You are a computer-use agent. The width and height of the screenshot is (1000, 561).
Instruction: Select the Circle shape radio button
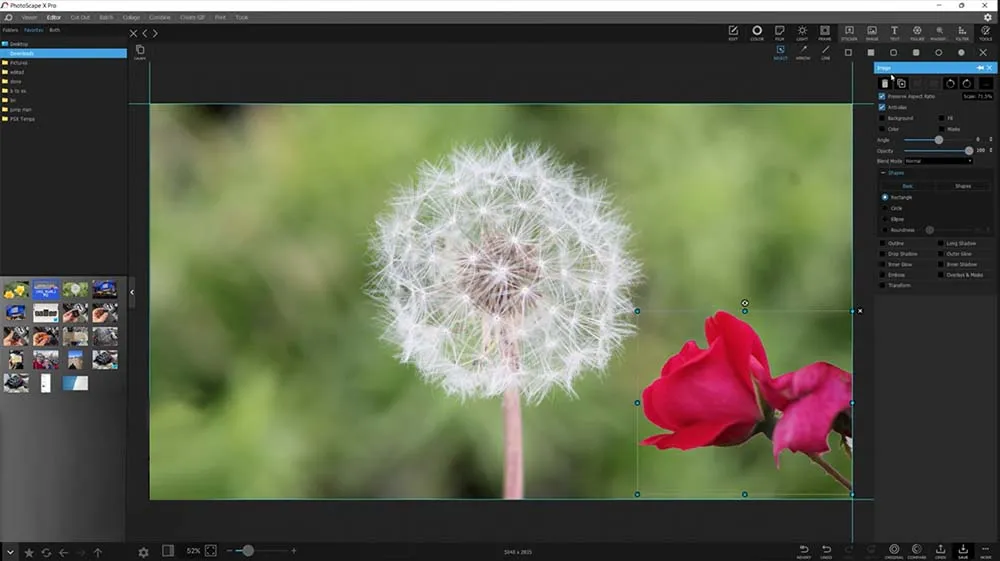884,208
